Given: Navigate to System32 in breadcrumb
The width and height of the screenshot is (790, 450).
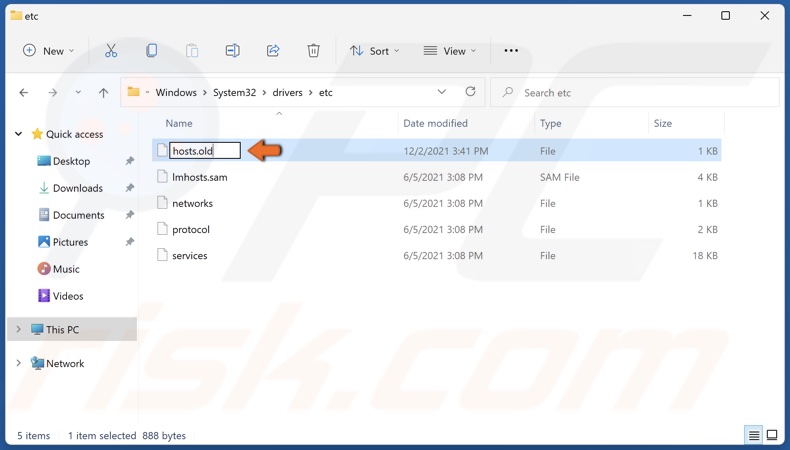Looking at the screenshot, I should click(234, 93).
